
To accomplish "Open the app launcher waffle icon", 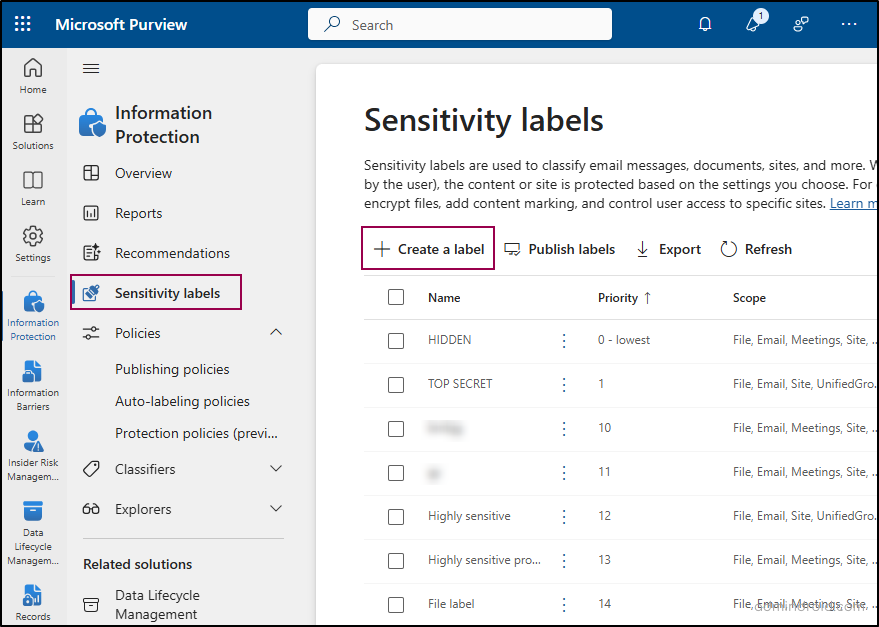I will click(23, 24).
